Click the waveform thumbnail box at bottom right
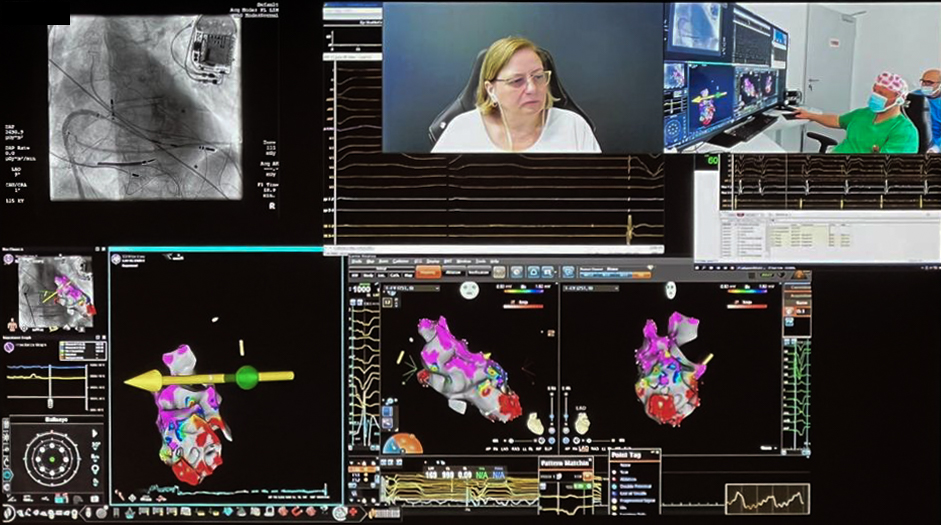The image size is (941, 525). coord(767,499)
